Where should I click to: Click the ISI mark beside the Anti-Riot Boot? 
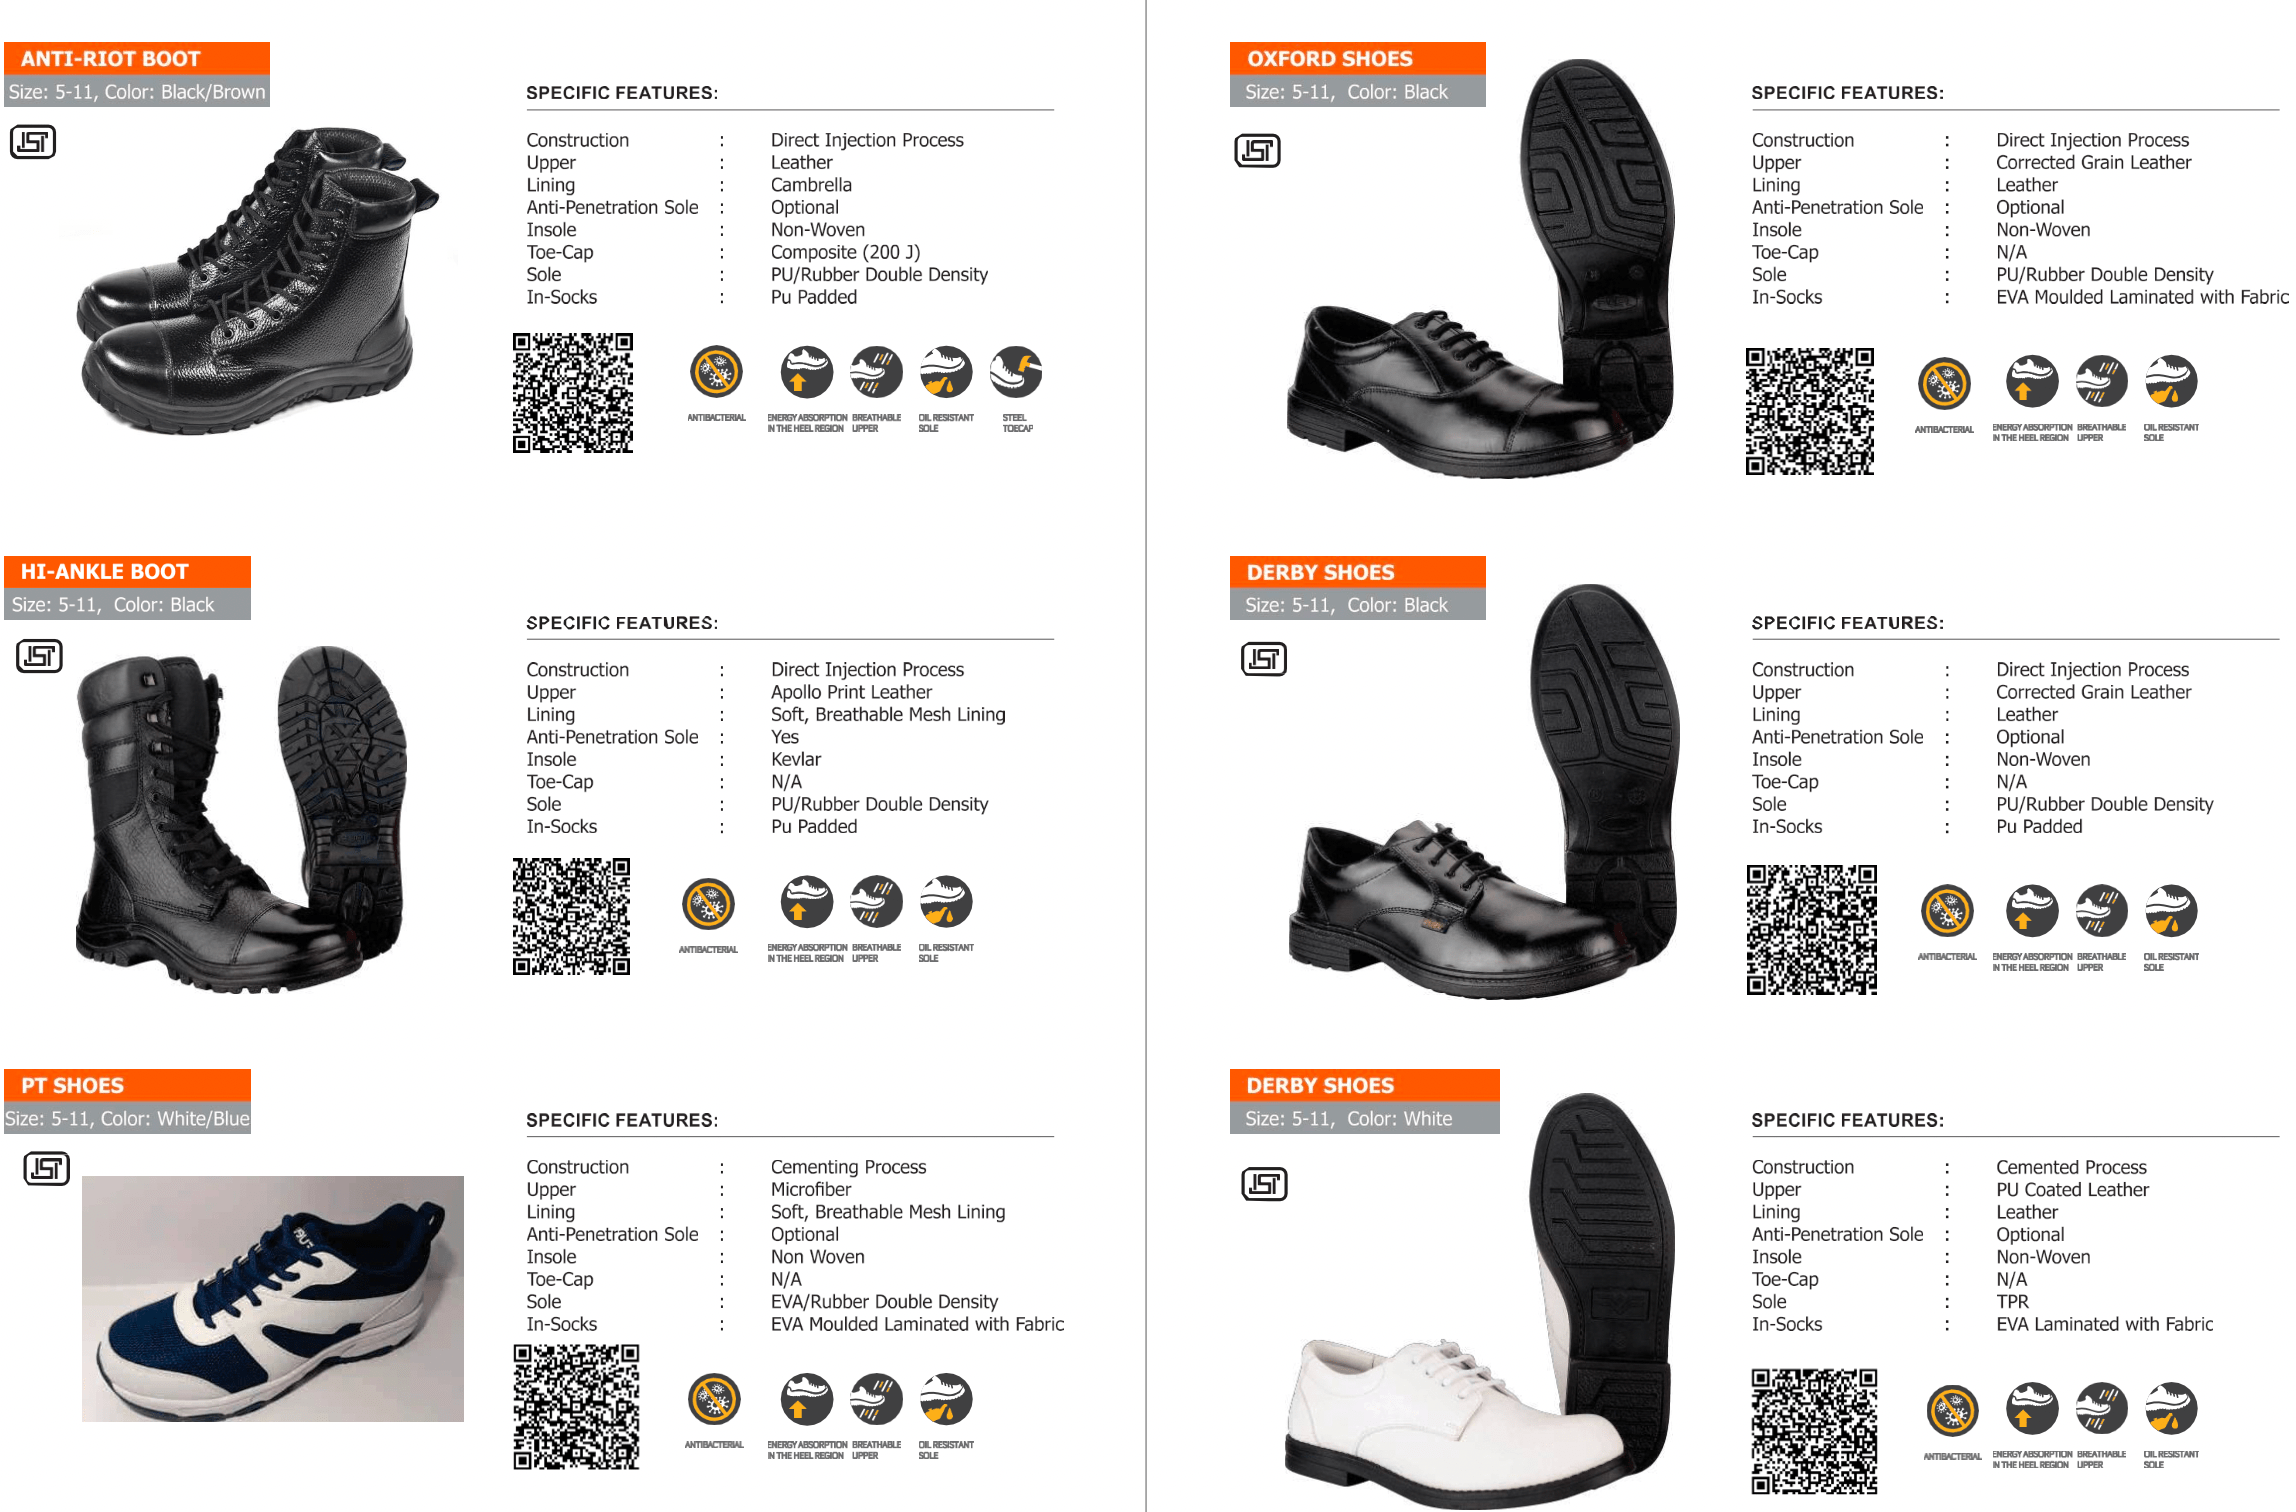33,142
